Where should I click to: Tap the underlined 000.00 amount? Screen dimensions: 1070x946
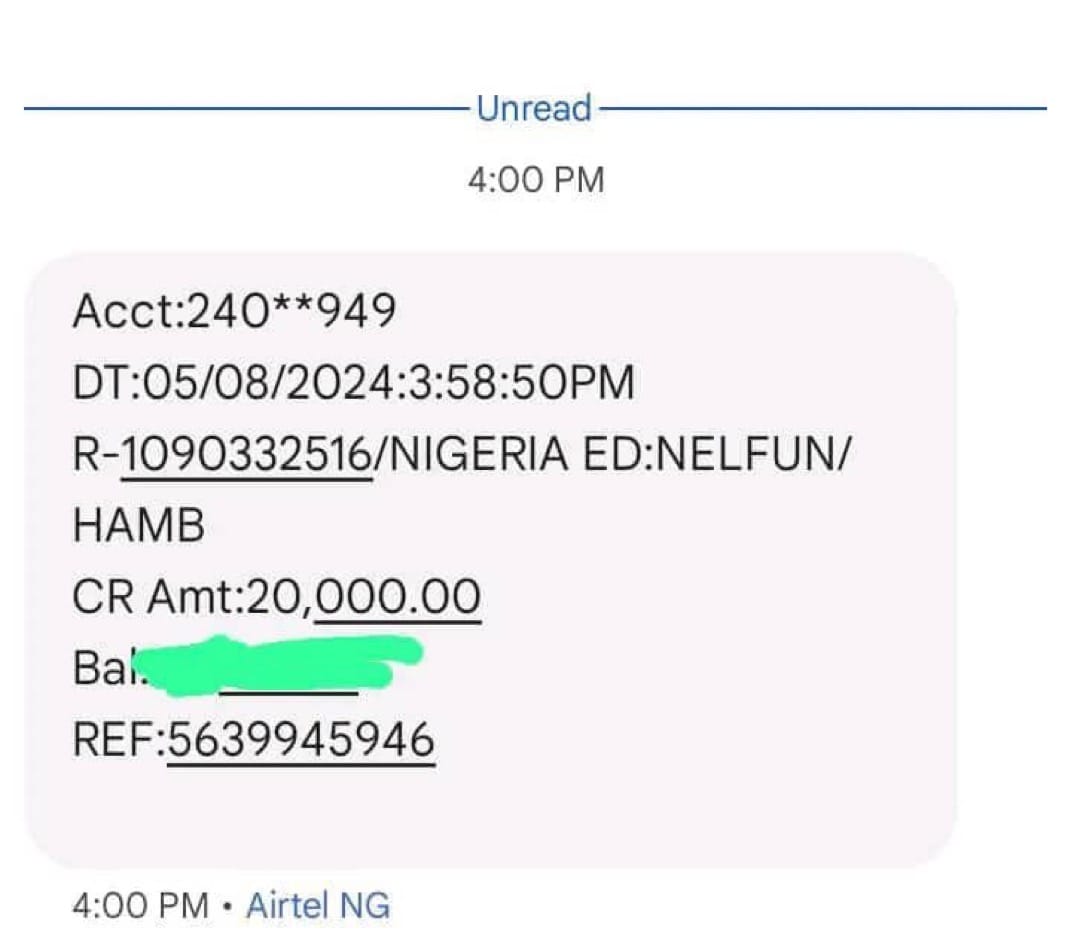(398, 597)
